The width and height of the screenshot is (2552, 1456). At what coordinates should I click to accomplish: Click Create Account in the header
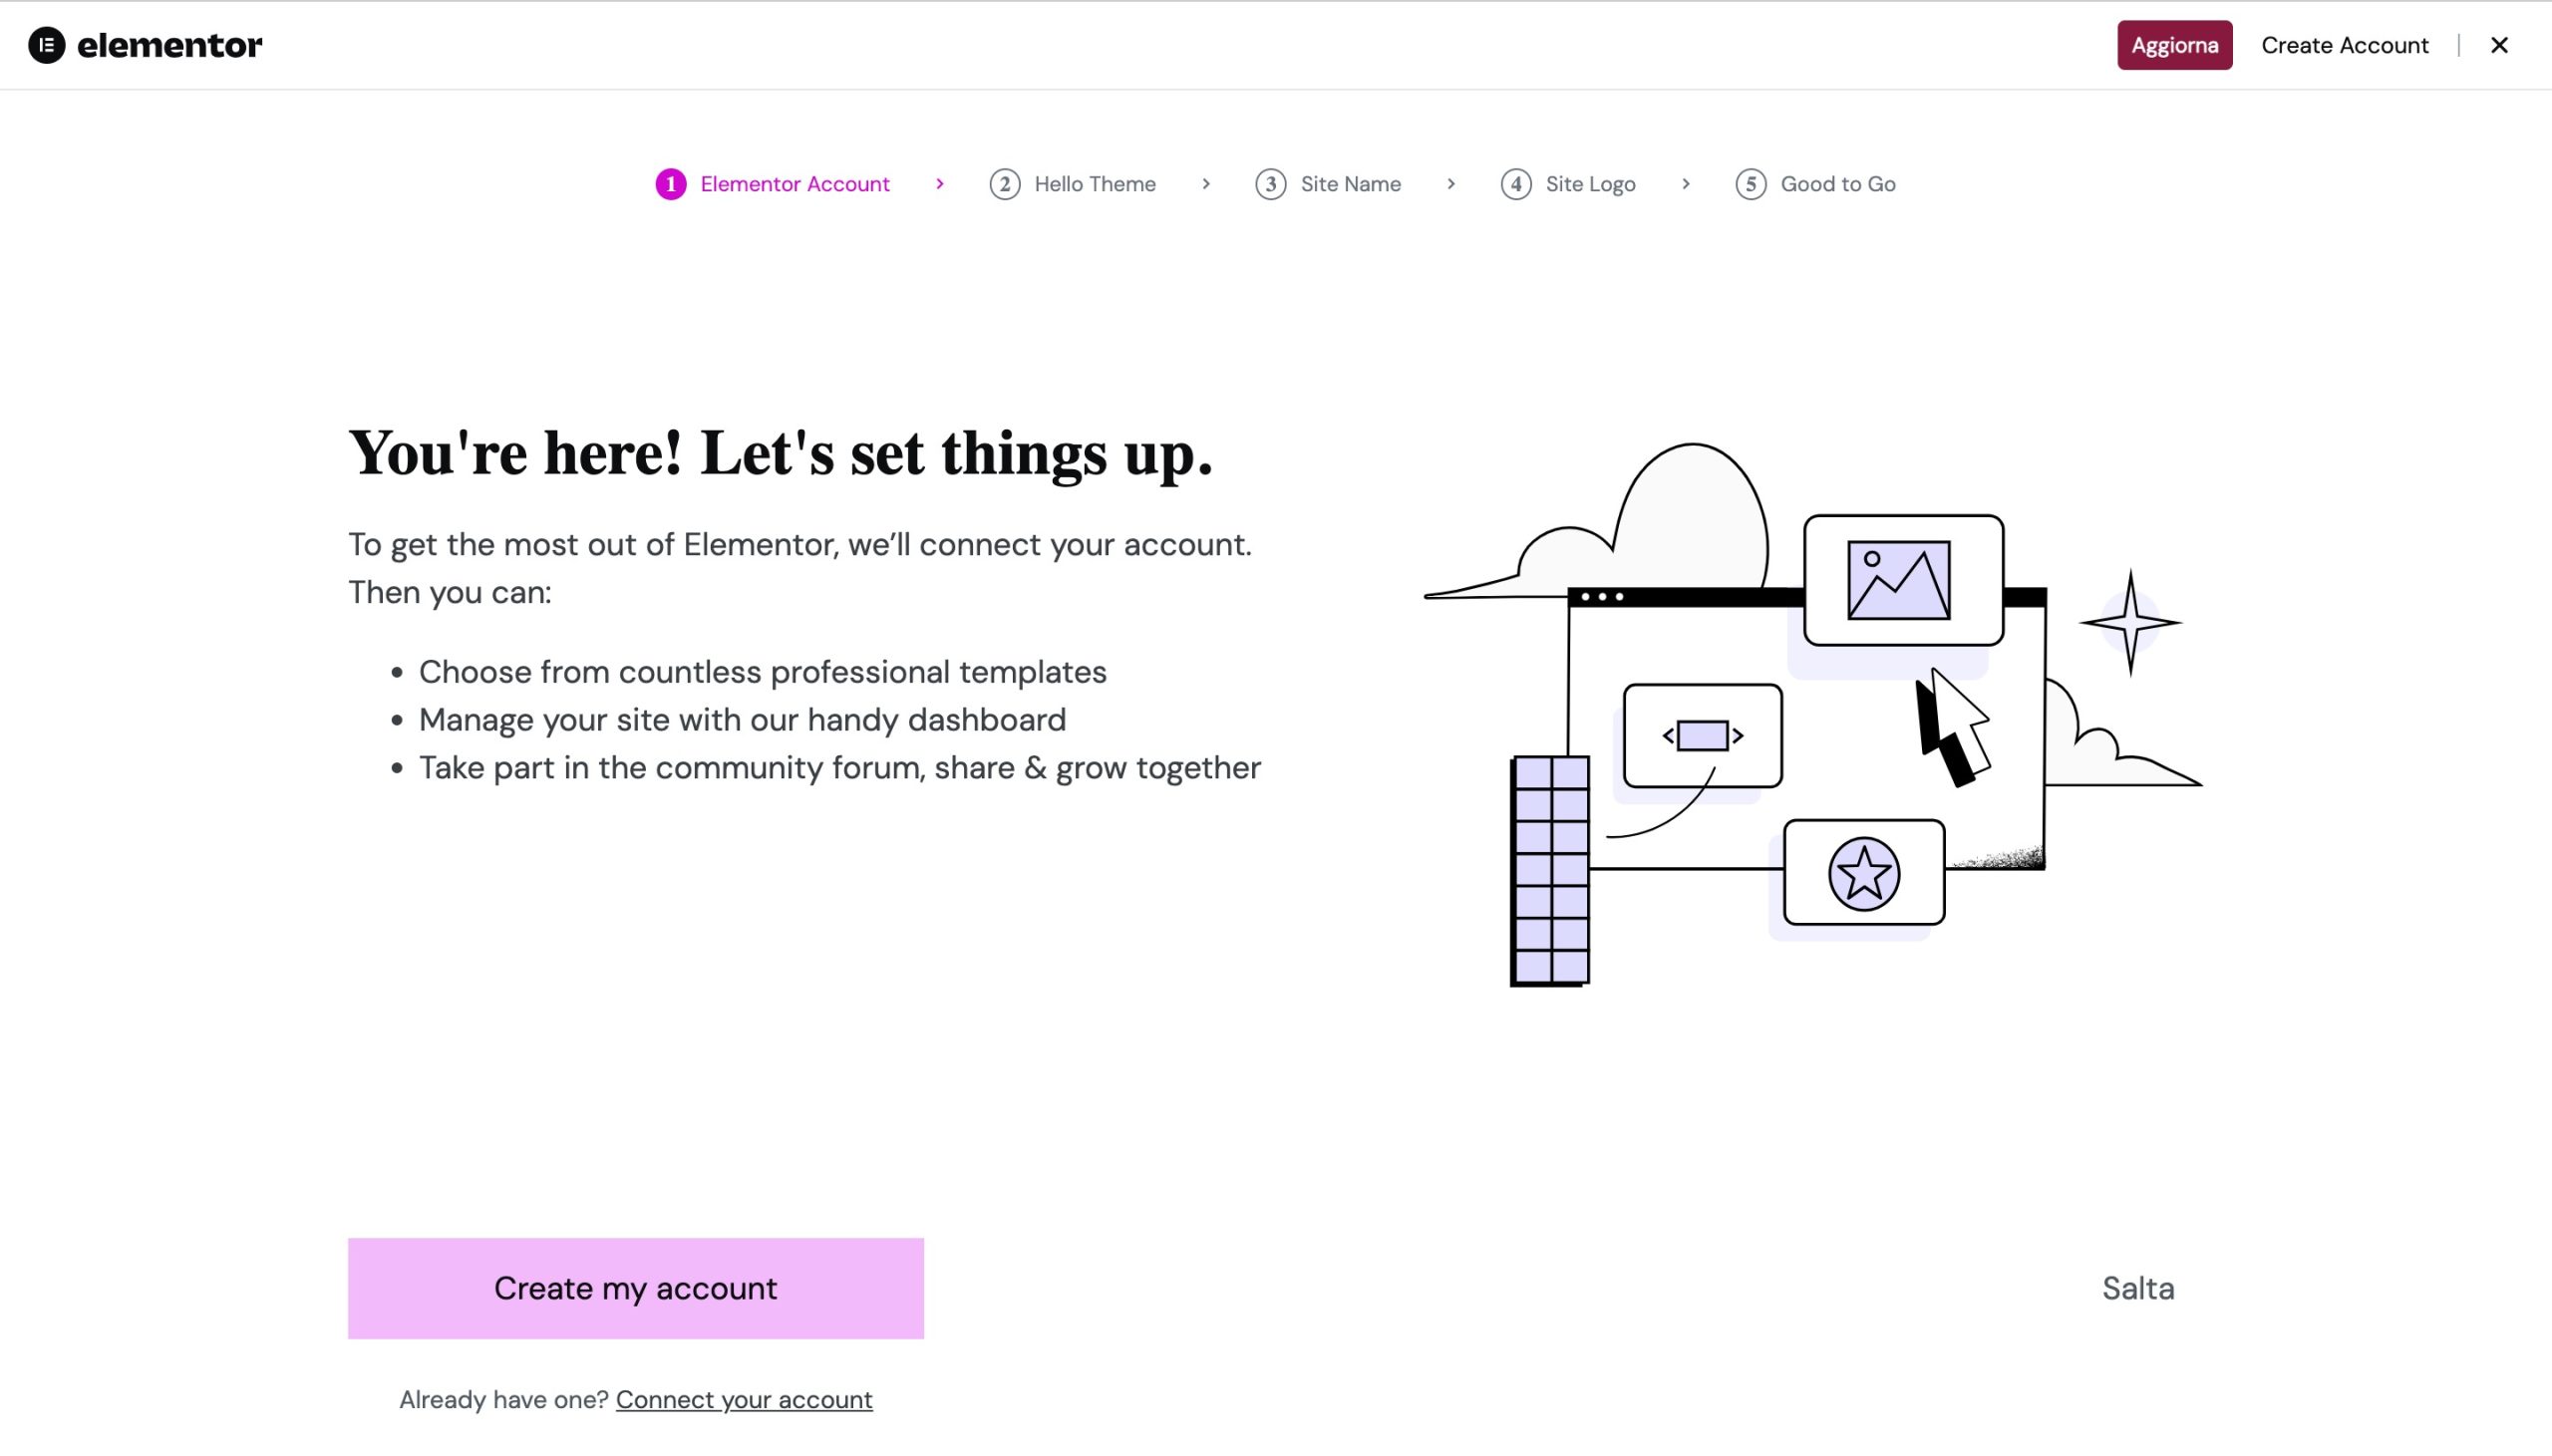coord(2344,45)
